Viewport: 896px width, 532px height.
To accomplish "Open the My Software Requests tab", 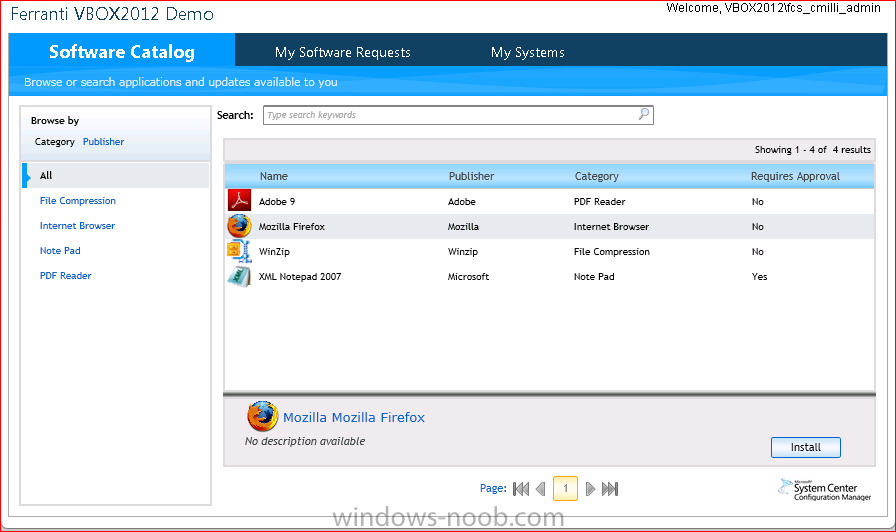I will (343, 53).
